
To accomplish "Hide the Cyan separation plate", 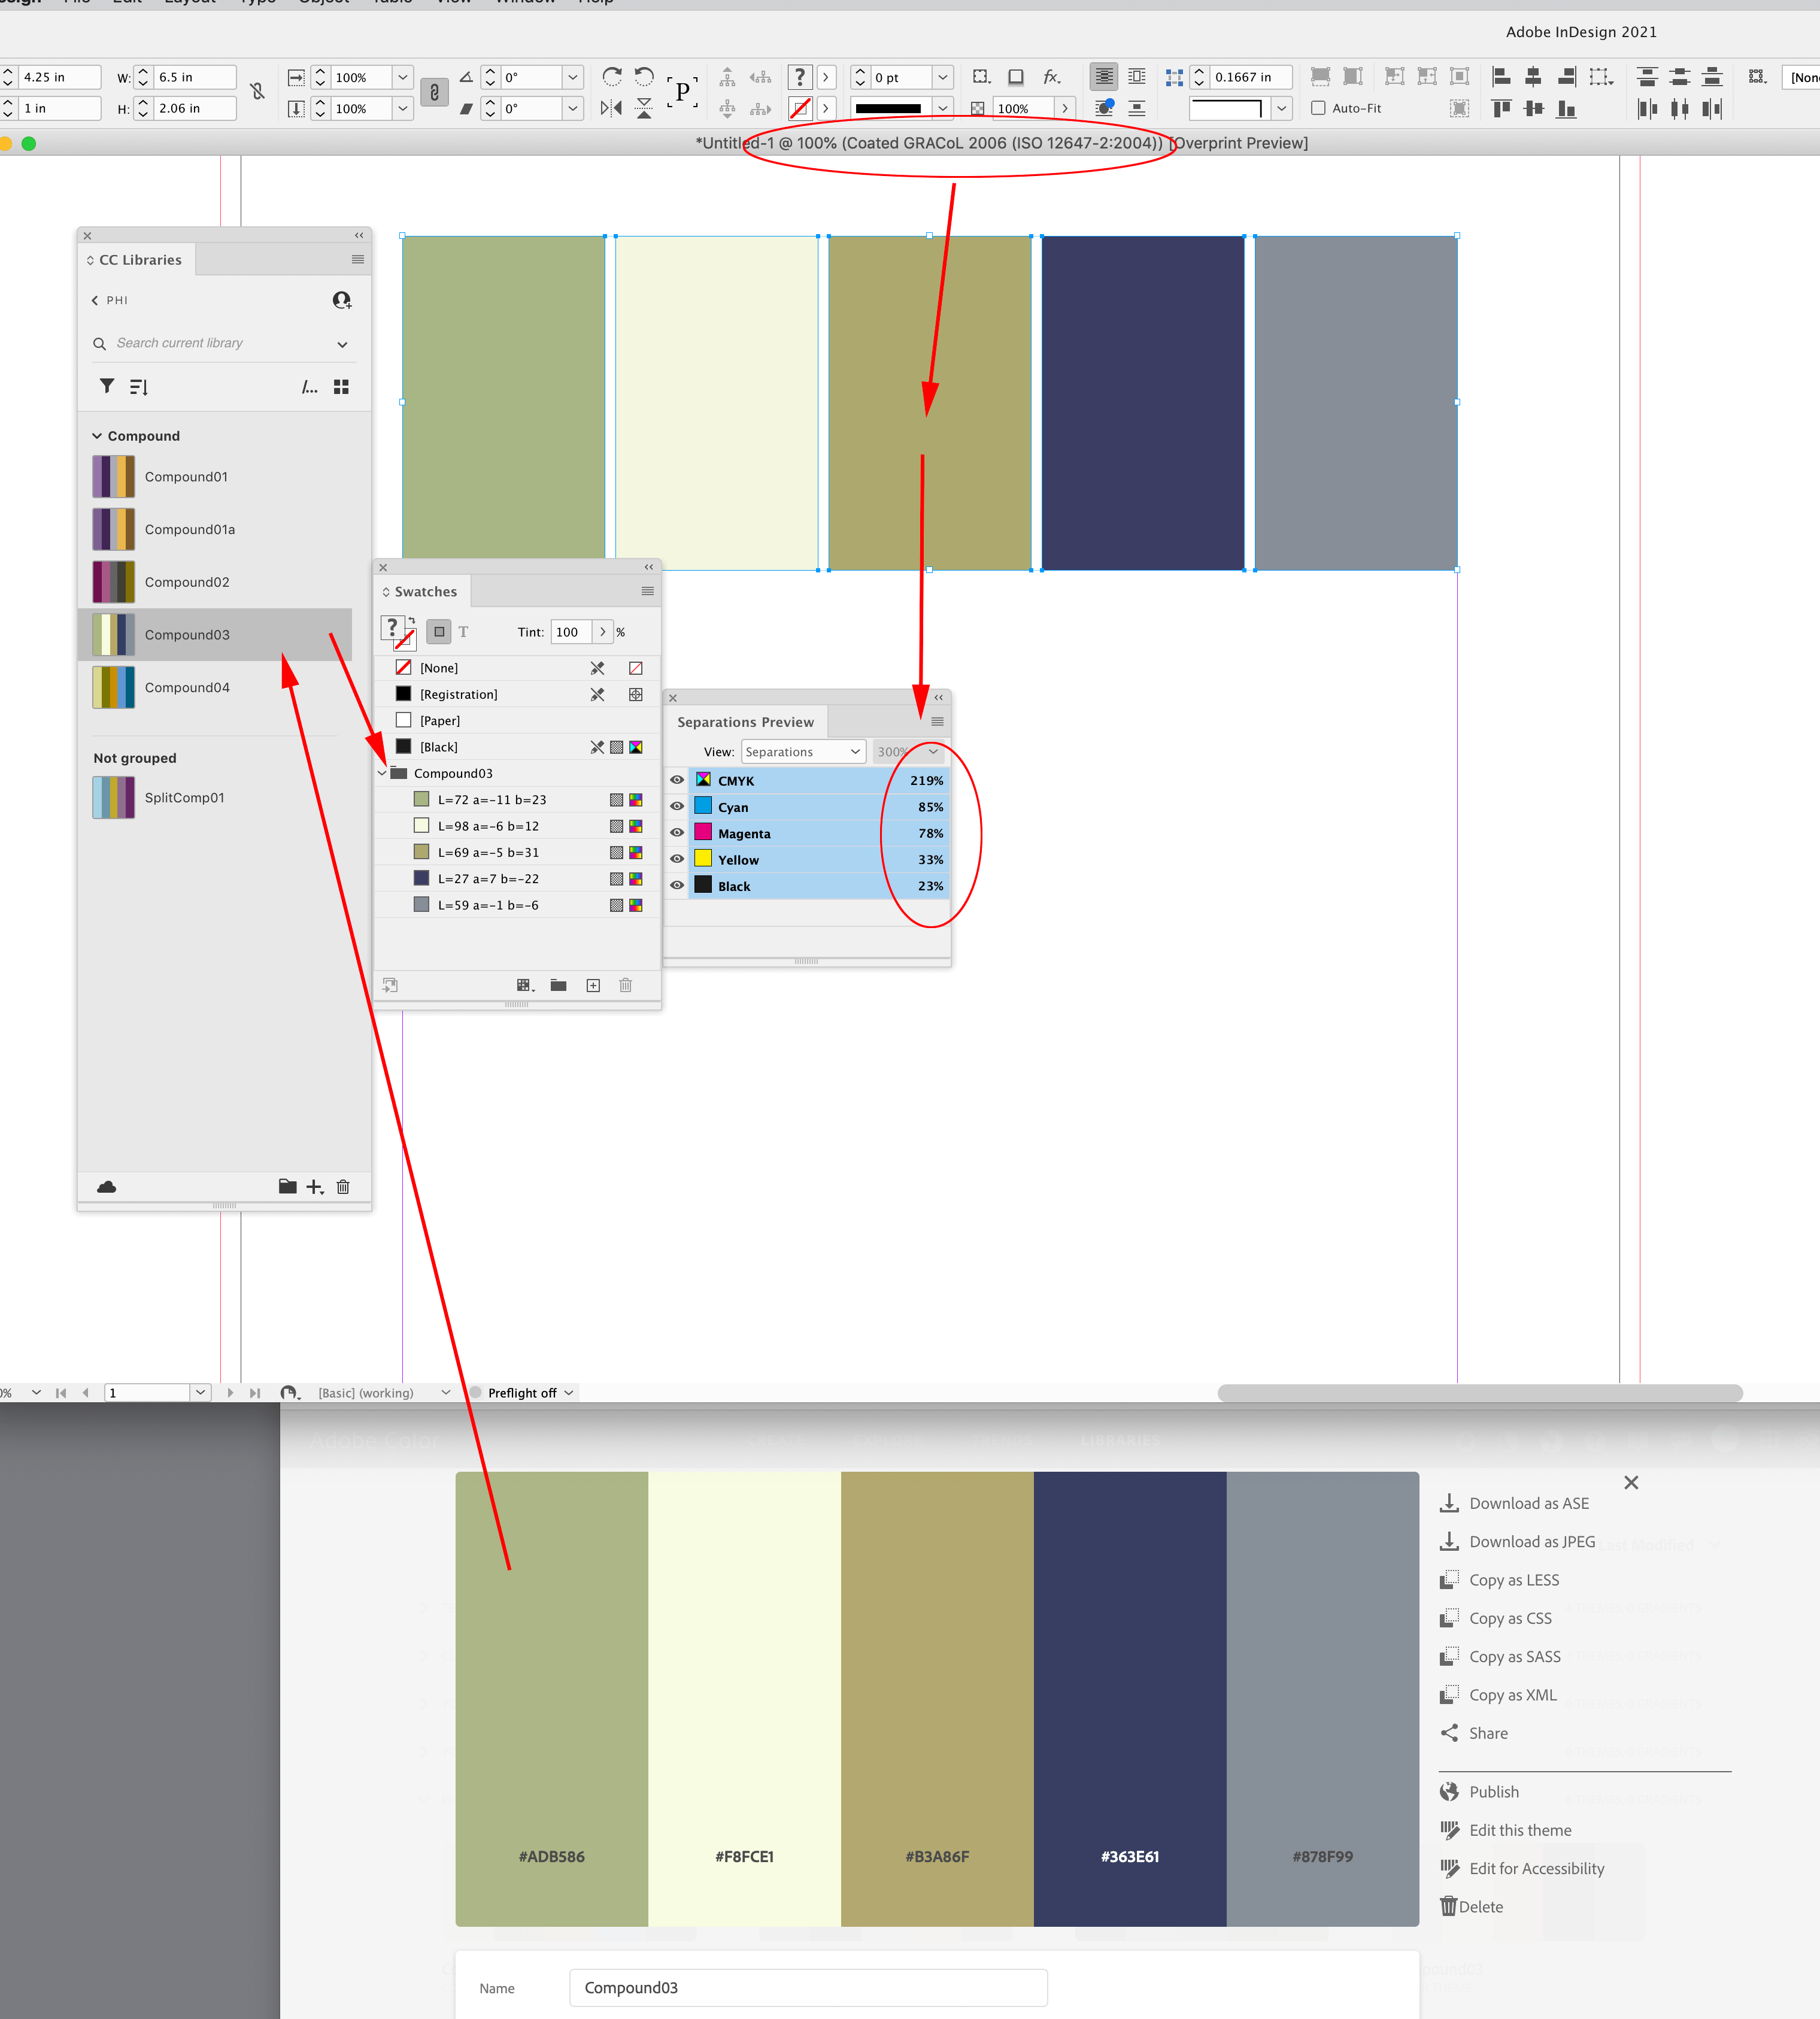I will (677, 807).
